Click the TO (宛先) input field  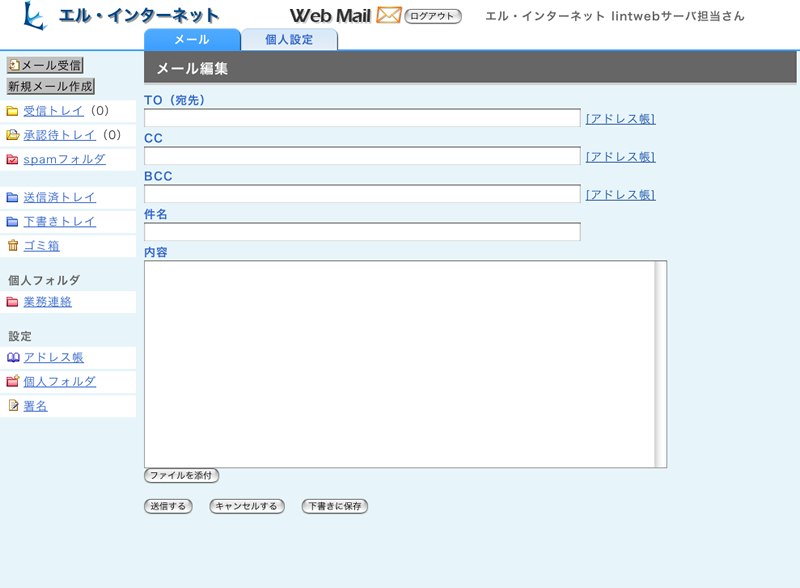point(362,118)
